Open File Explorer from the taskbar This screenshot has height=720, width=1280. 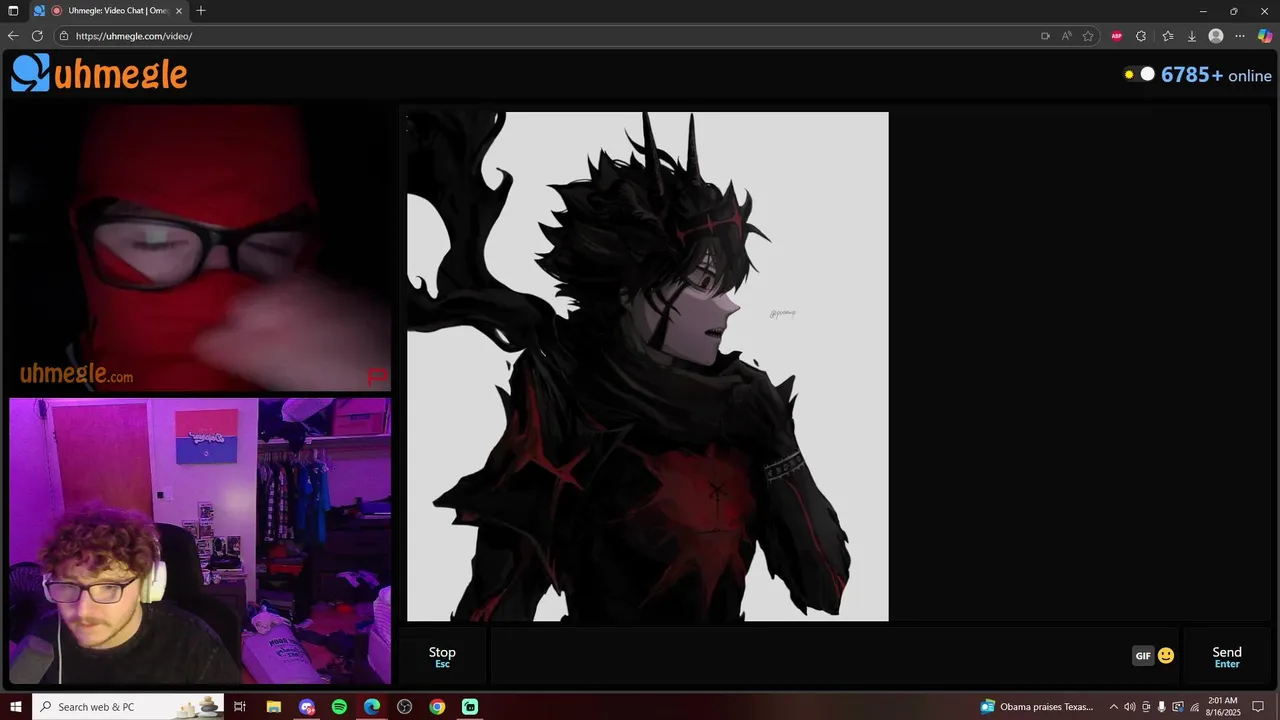pos(274,707)
